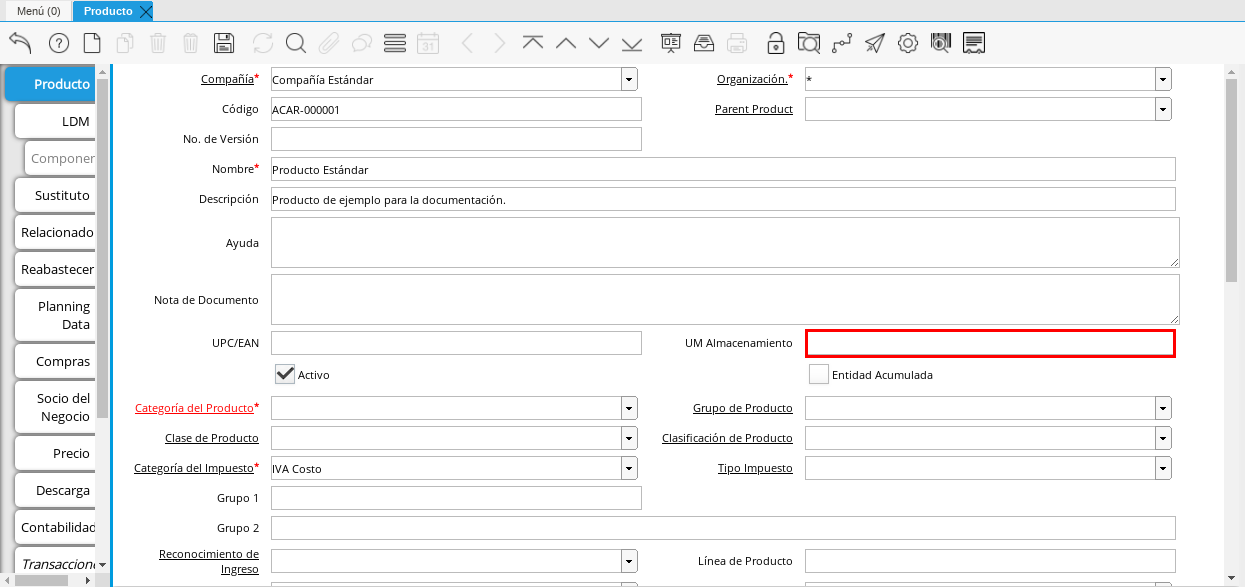Click the Parent Product label link

tap(753, 109)
